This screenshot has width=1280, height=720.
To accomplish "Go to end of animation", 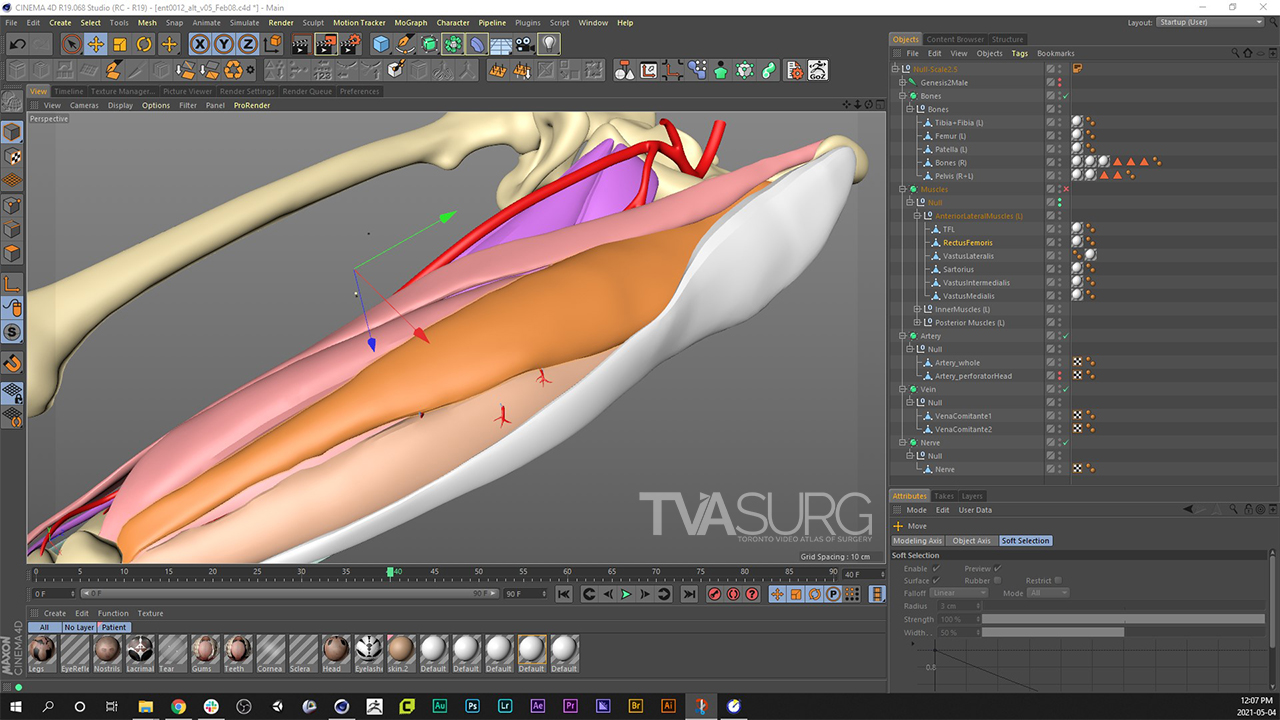I will coord(689,594).
